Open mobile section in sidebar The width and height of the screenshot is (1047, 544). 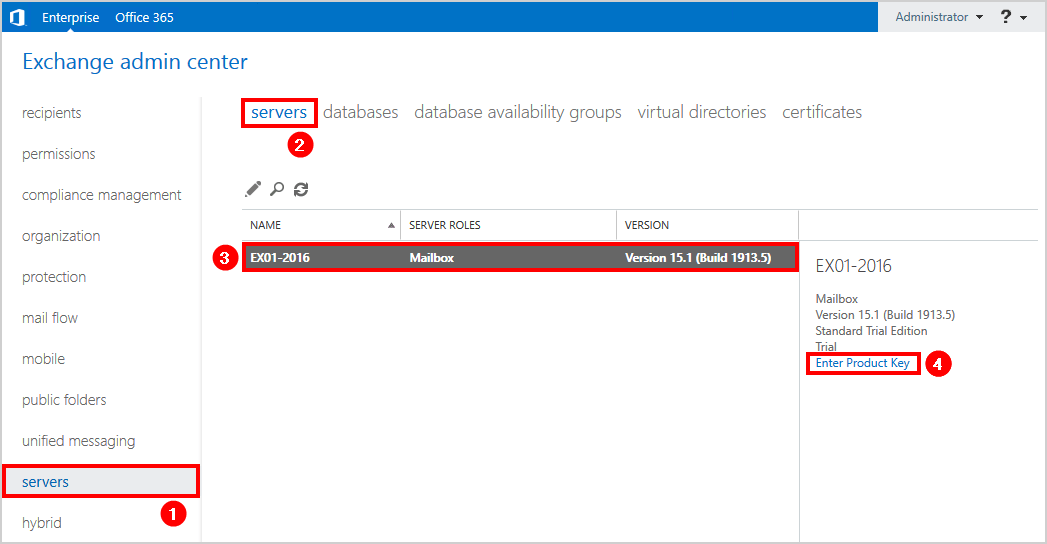43,359
